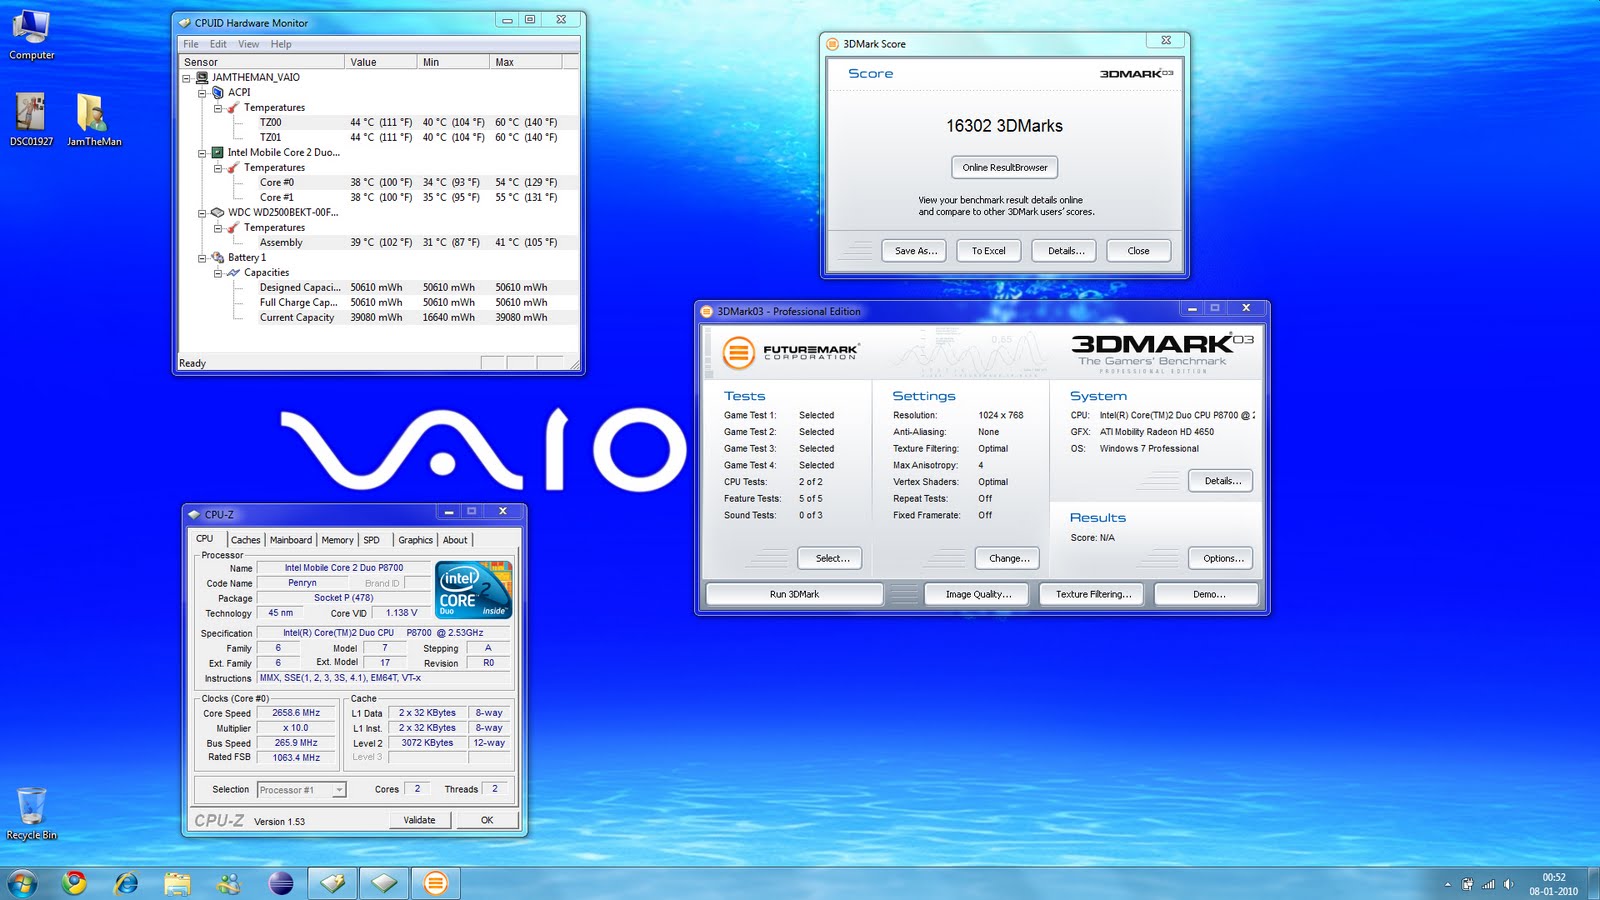This screenshot has width=1600, height=900.
Task: Click the WDC hard drive icon in tree
Action: 218,212
